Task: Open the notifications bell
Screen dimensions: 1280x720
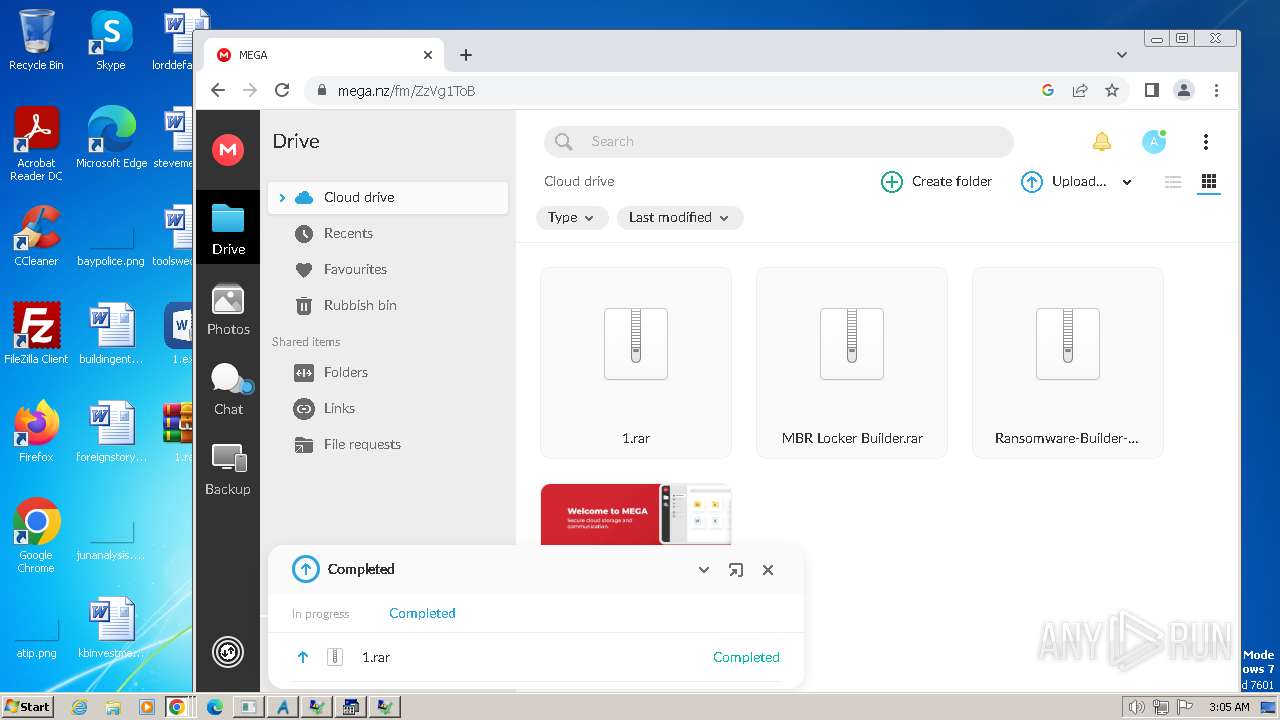Action: point(1101,142)
